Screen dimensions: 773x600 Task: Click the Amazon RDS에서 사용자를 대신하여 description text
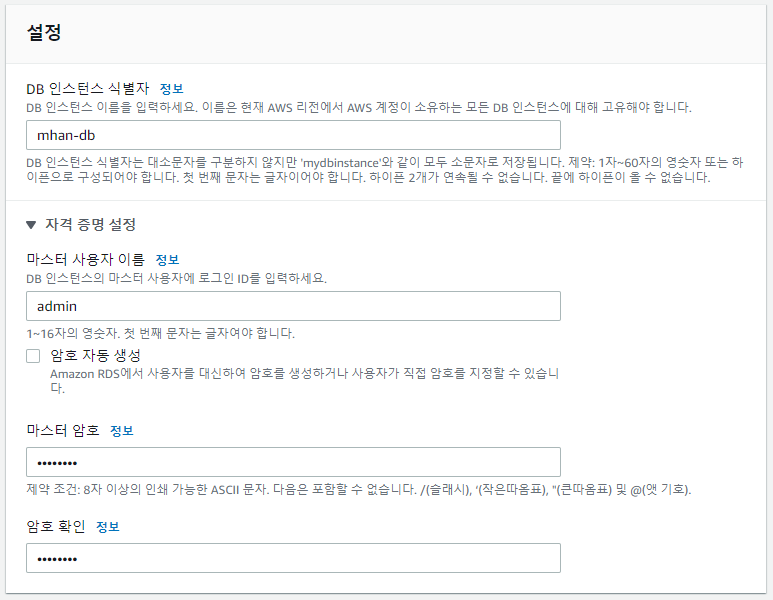click(x=305, y=381)
